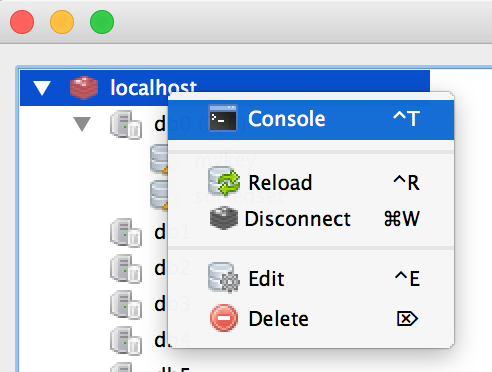The image size is (492, 372).
Task: Click the green arrows Reload icon
Action: pyautogui.click(x=224, y=181)
